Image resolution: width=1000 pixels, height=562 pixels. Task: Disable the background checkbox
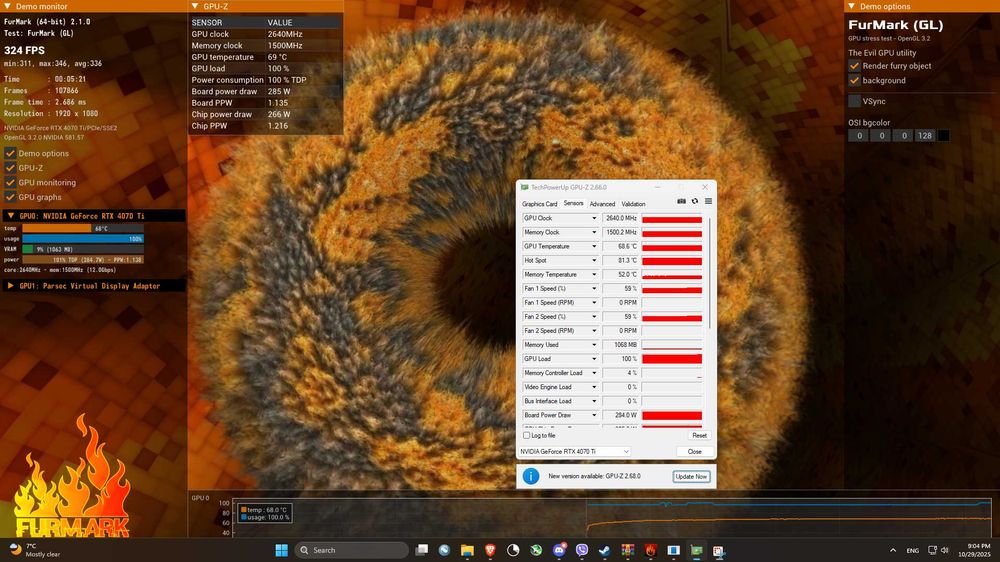point(854,80)
